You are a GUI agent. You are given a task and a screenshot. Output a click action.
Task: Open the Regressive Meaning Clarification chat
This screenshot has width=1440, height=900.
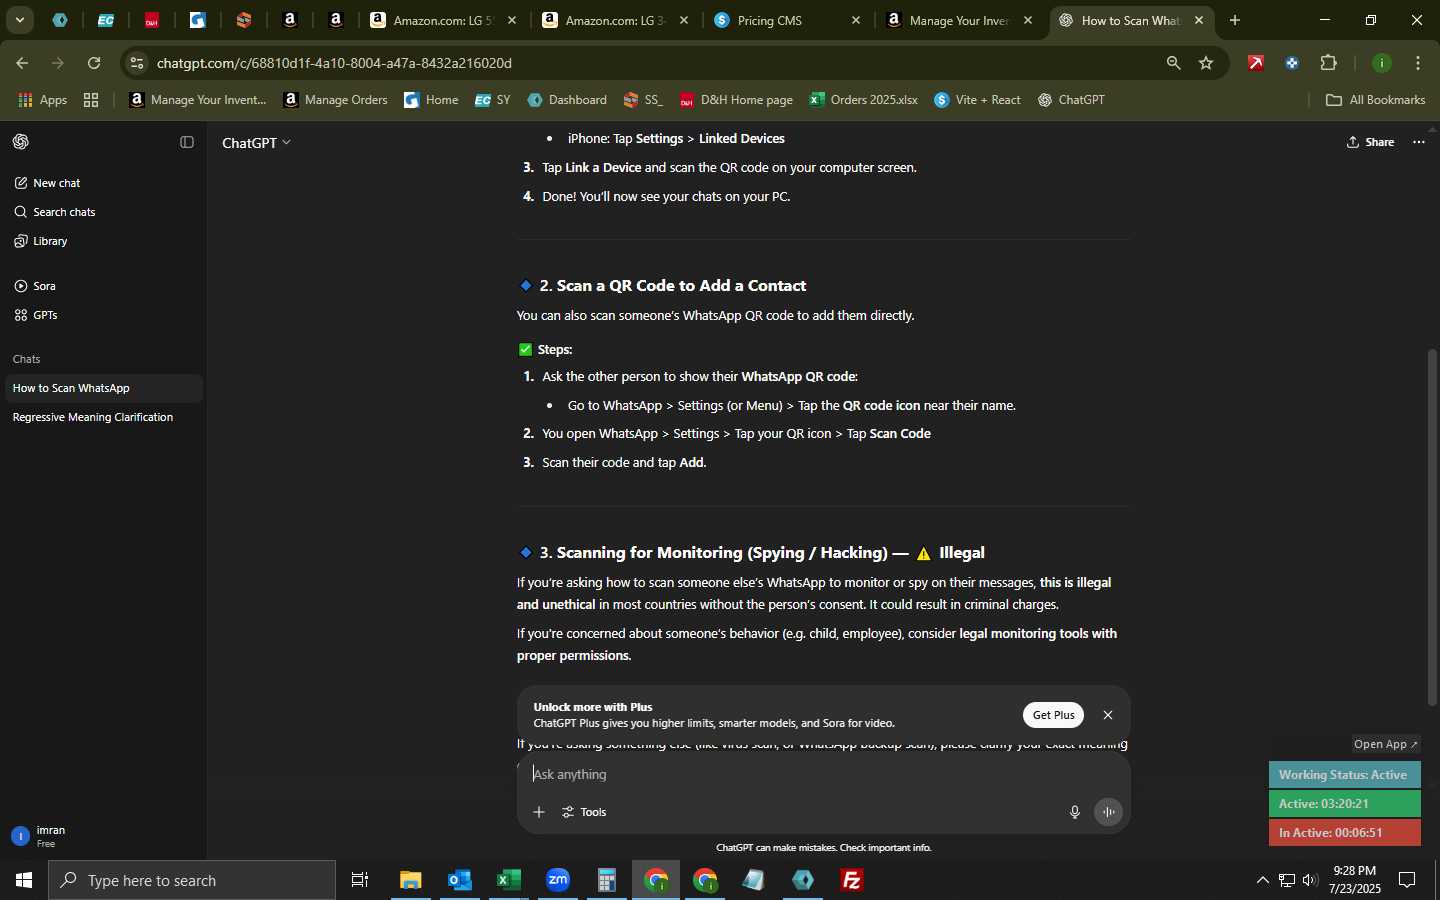pos(104,417)
